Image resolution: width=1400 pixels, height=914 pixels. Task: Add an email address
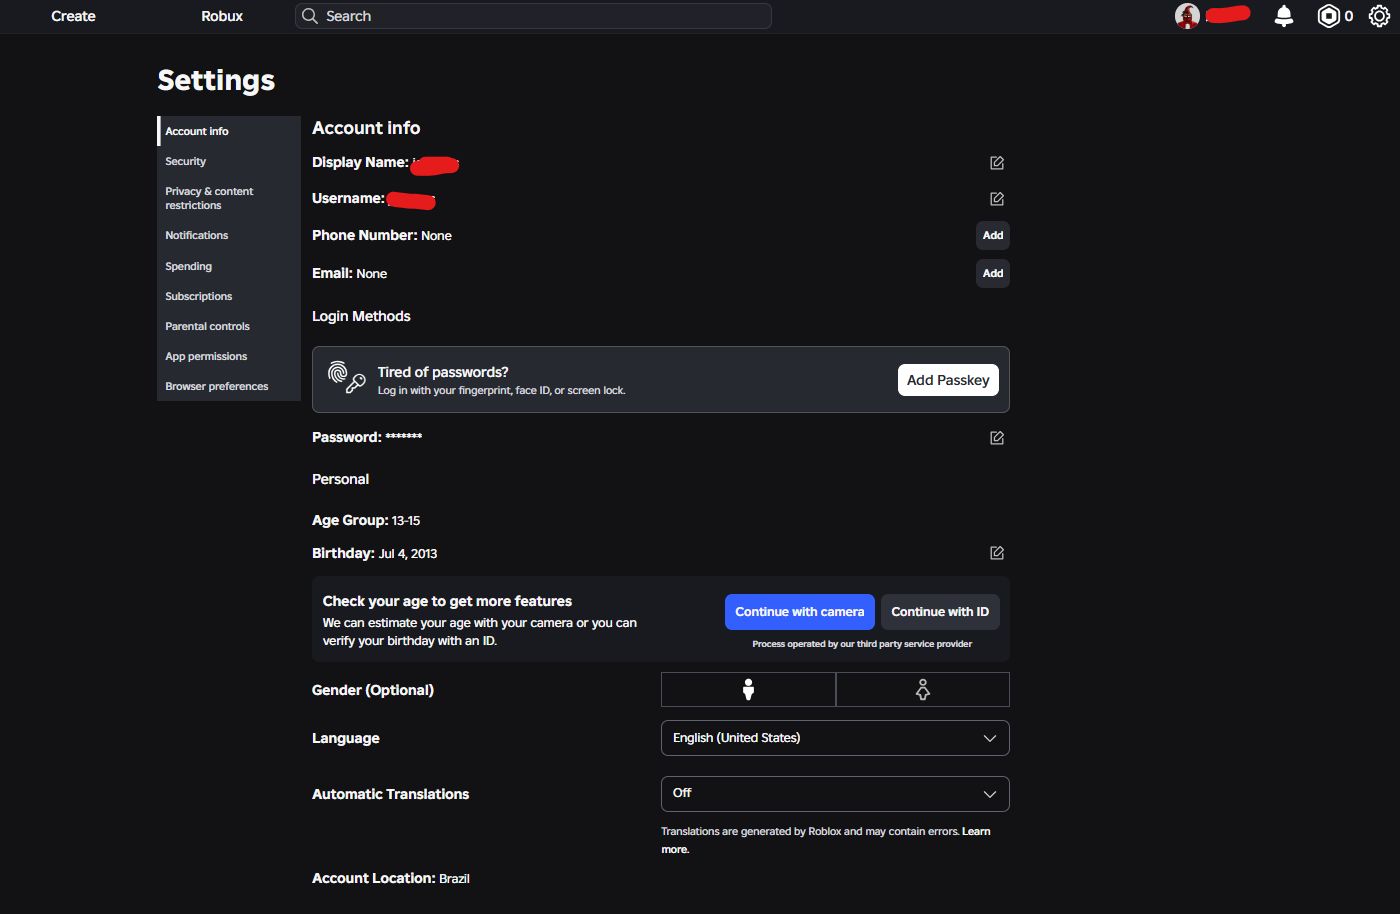pos(993,273)
